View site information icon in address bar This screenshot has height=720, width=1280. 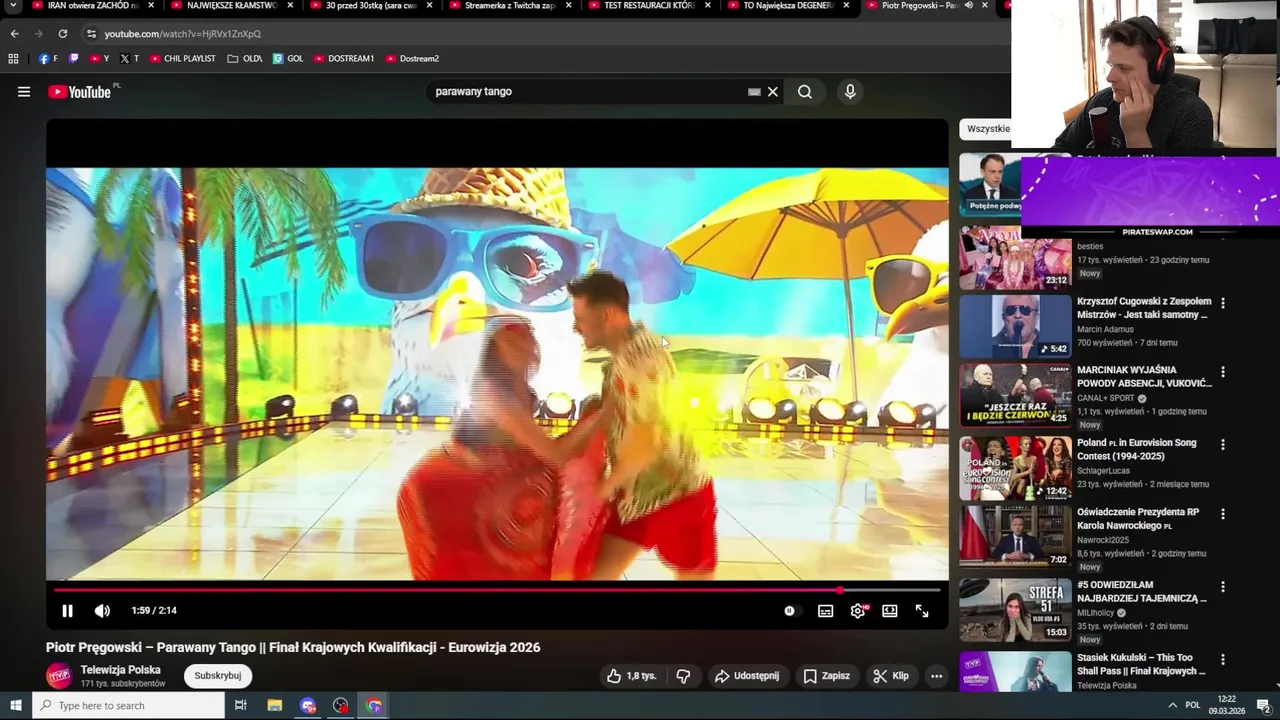click(91, 34)
